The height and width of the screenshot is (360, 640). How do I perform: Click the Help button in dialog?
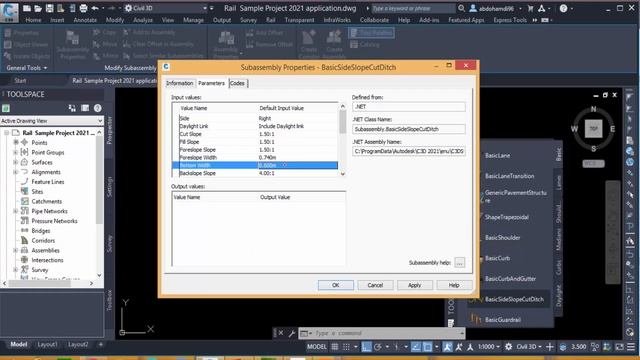(454, 285)
